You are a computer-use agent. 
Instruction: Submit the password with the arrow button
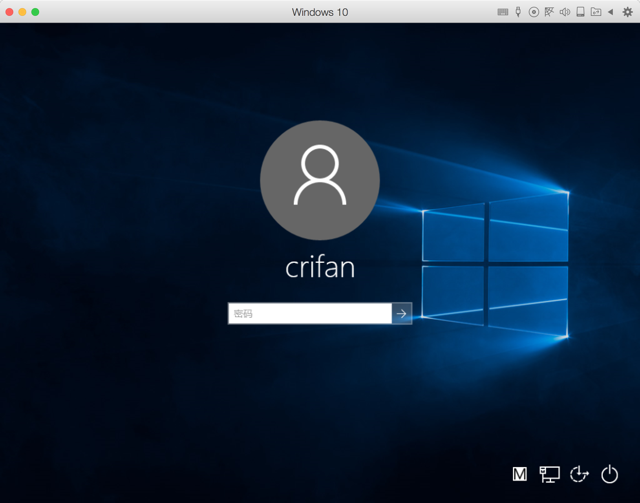pyautogui.click(x=402, y=313)
